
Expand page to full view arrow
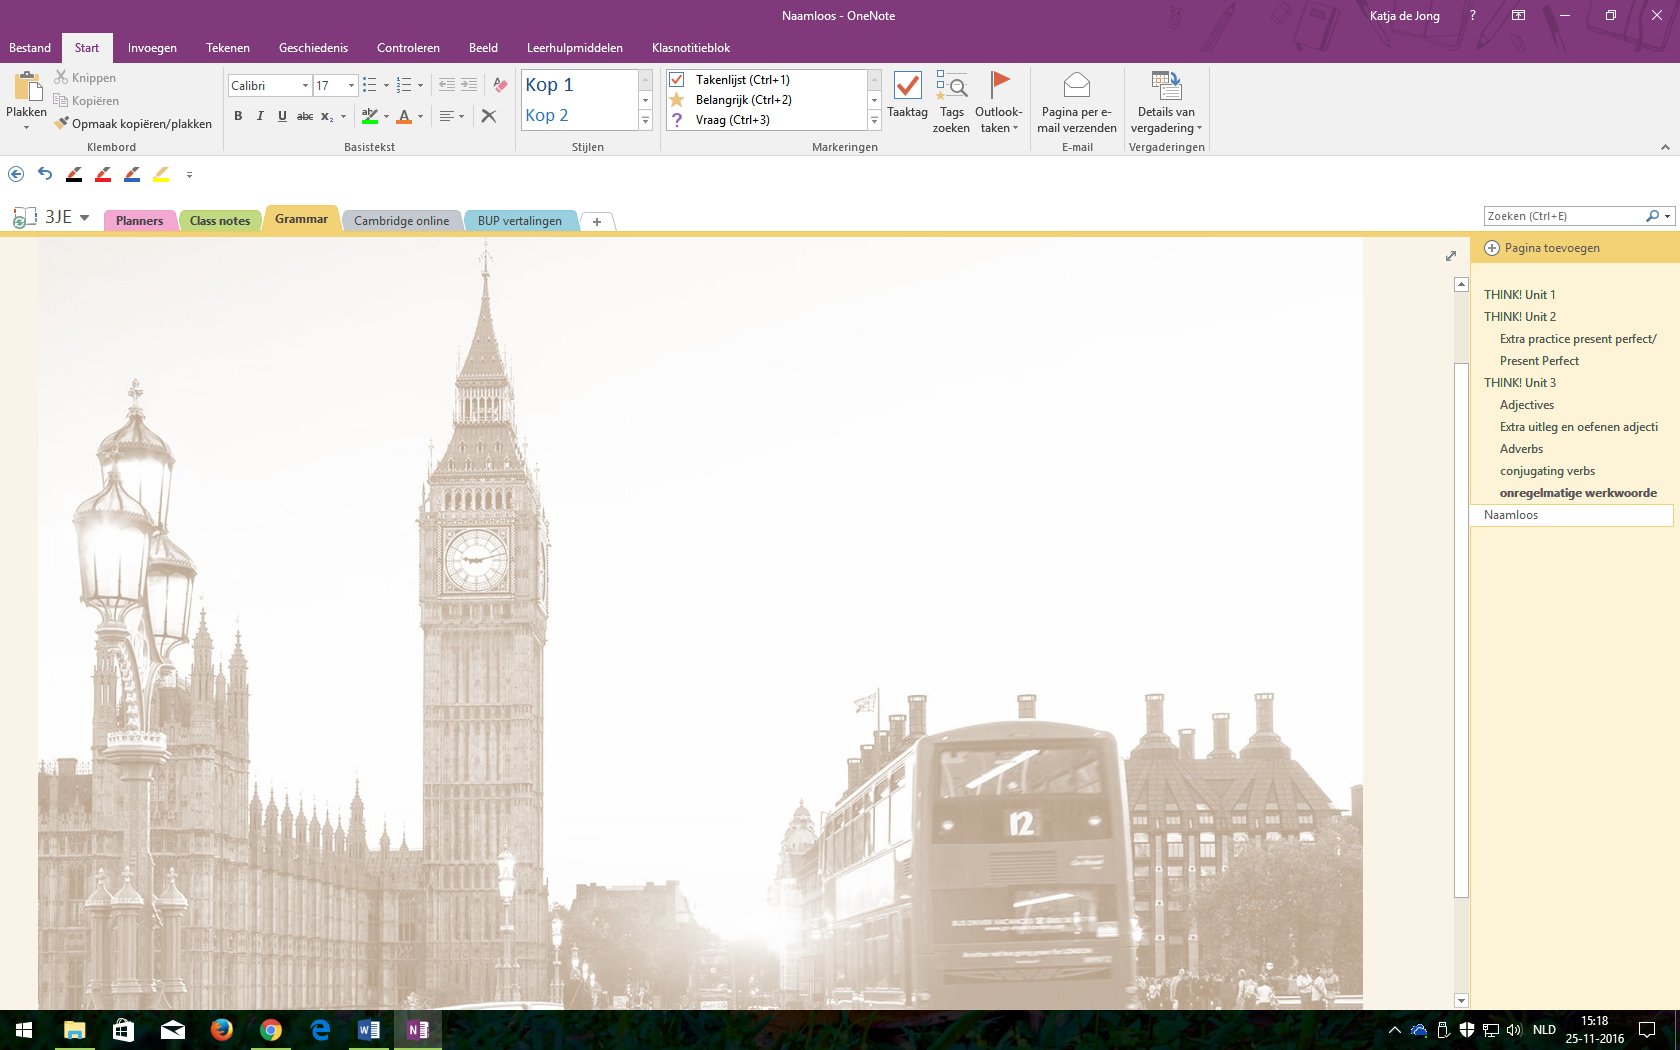[1451, 256]
